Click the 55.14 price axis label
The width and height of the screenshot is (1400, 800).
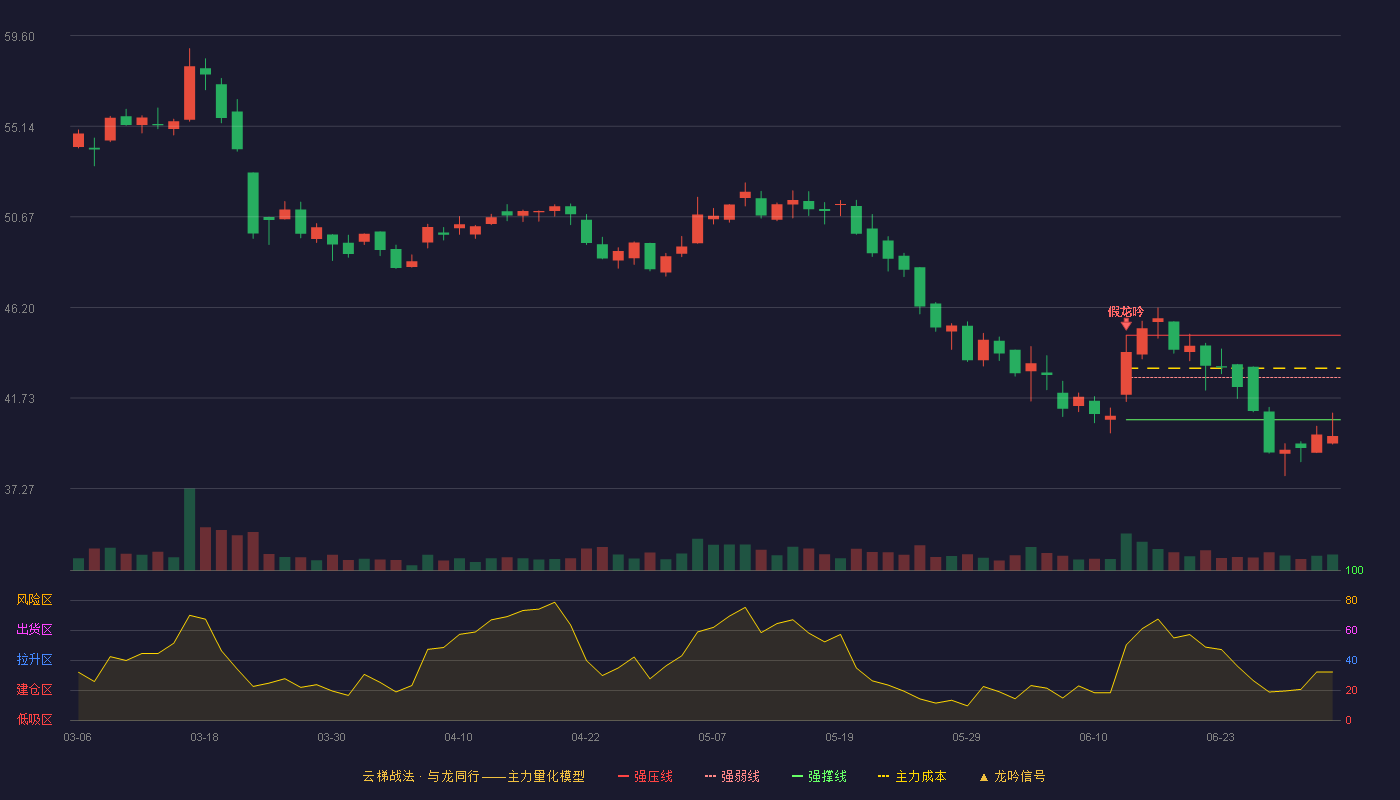[x=19, y=127]
